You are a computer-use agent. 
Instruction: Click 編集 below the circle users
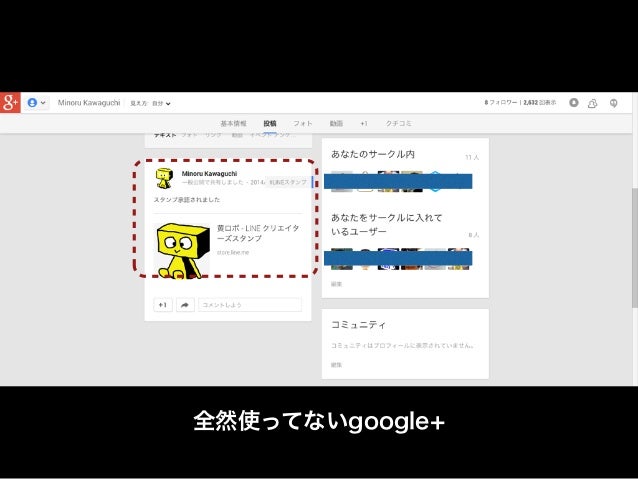[x=336, y=284]
